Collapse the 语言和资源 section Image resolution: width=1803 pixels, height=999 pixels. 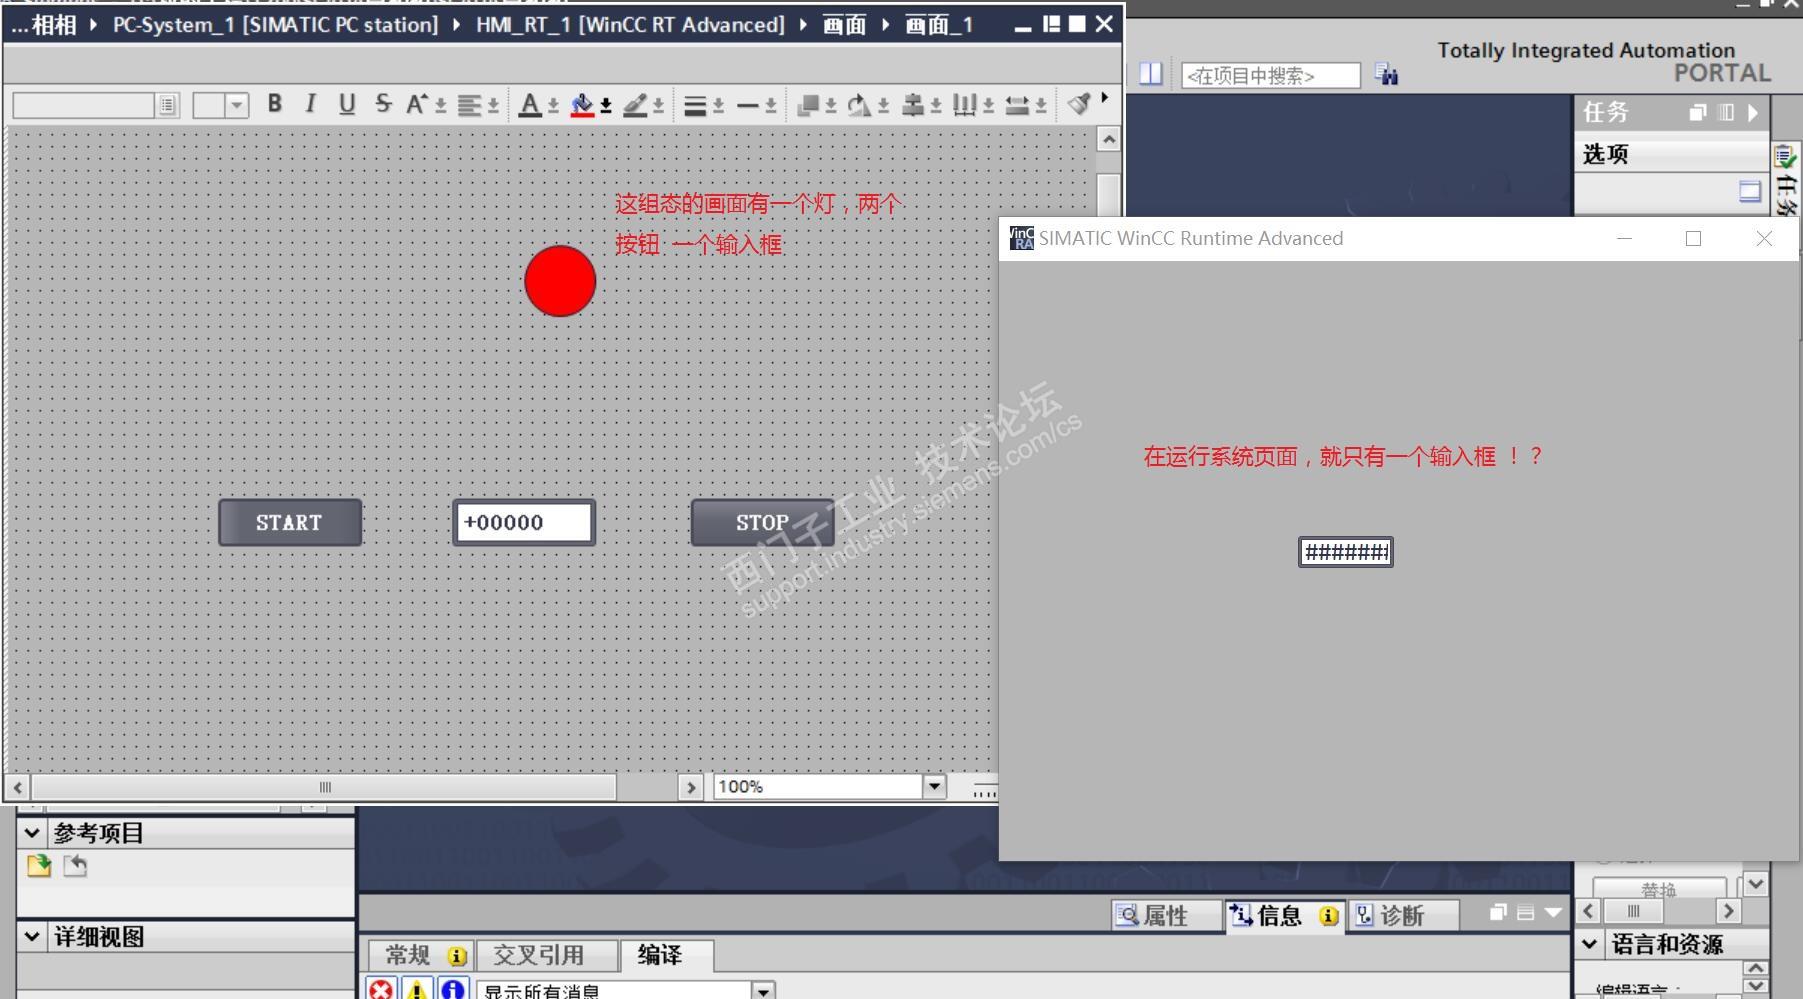click(1589, 944)
